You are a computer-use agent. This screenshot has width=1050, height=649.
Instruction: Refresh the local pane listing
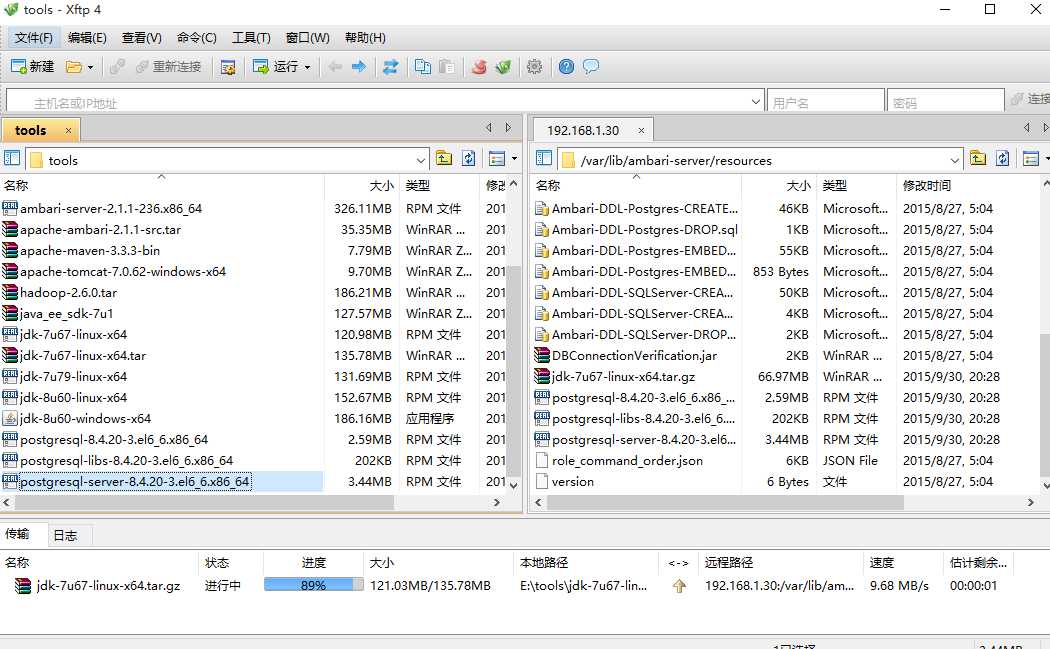click(469, 159)
